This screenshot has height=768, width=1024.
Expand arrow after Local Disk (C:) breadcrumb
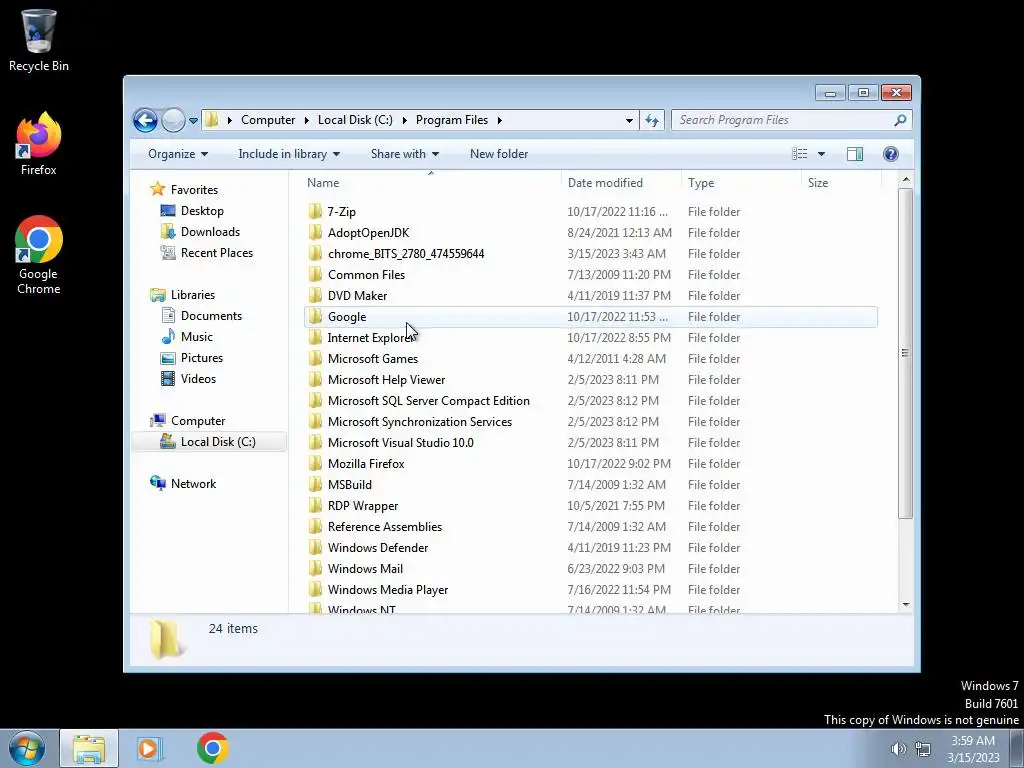point(404,120)
